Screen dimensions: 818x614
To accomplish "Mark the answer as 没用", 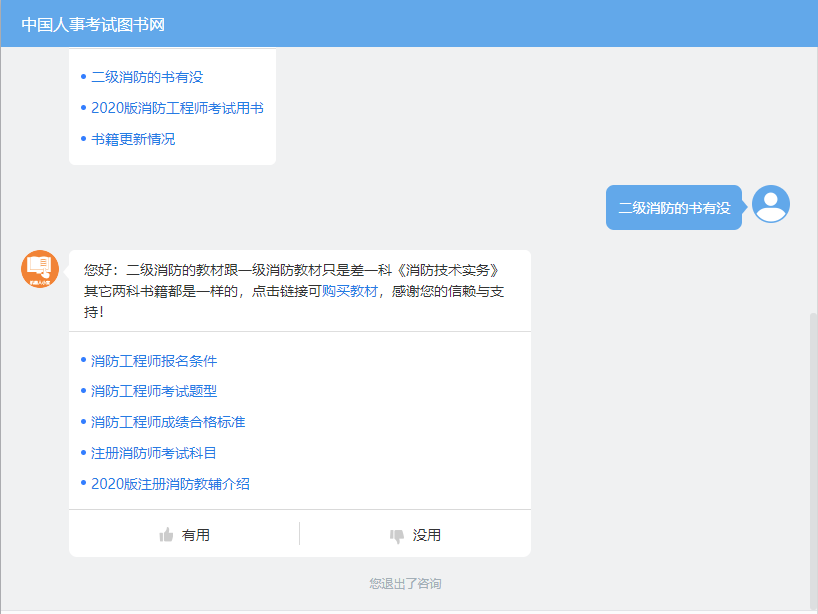I will (x=415, y=535).
